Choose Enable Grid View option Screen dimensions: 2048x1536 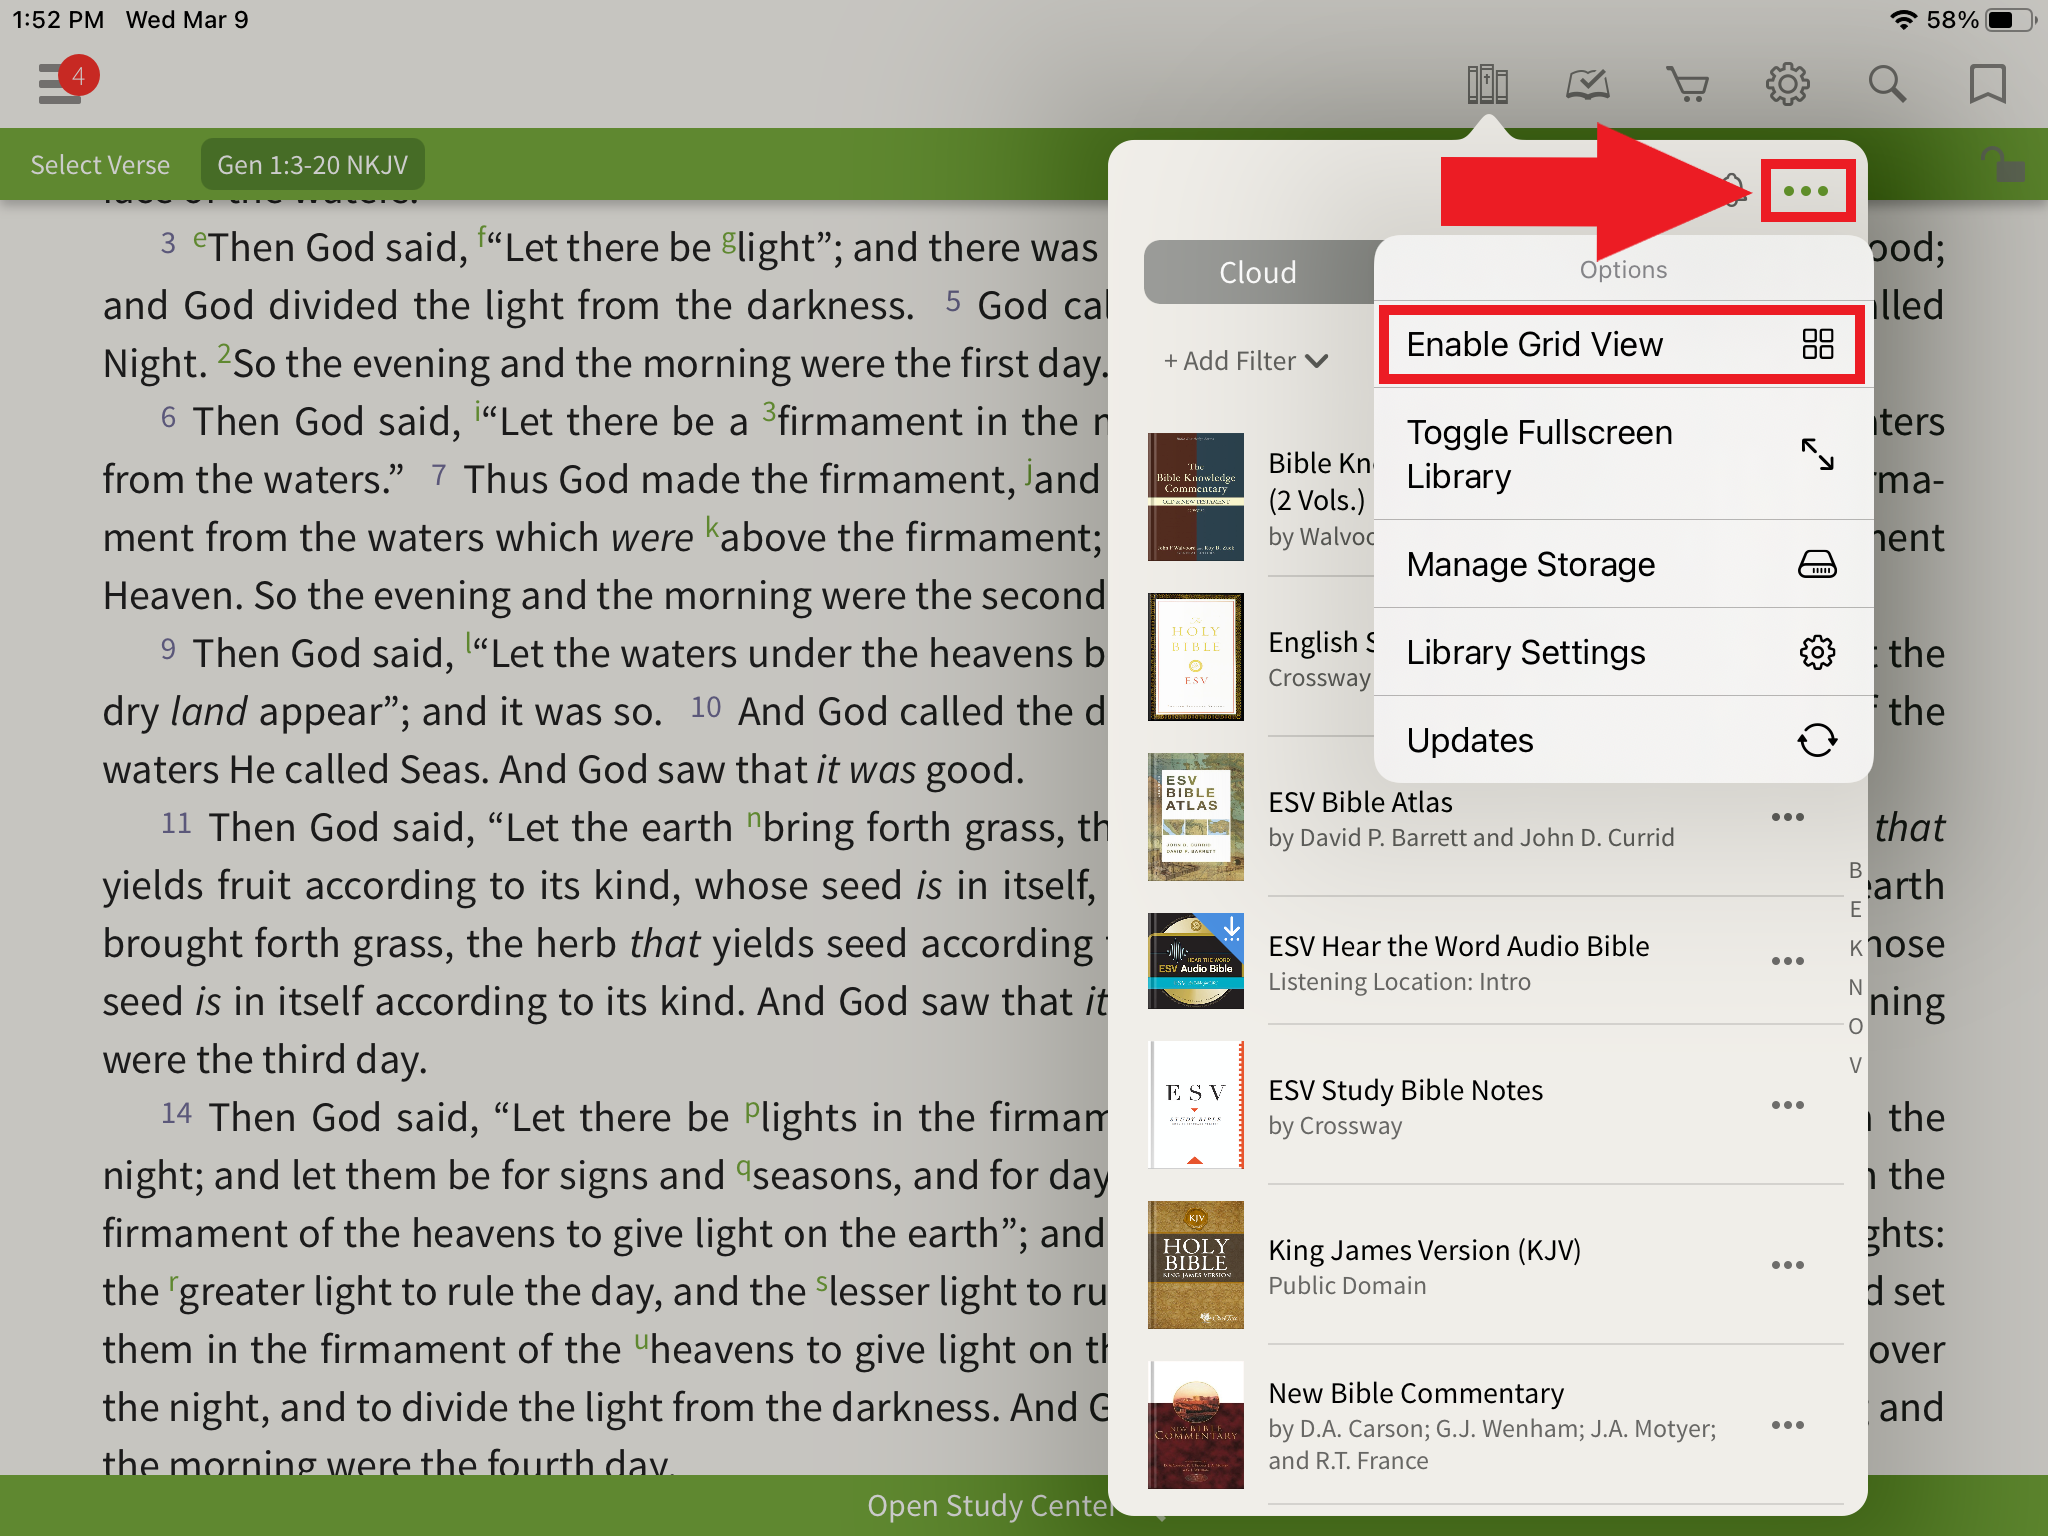(1622, 344)
